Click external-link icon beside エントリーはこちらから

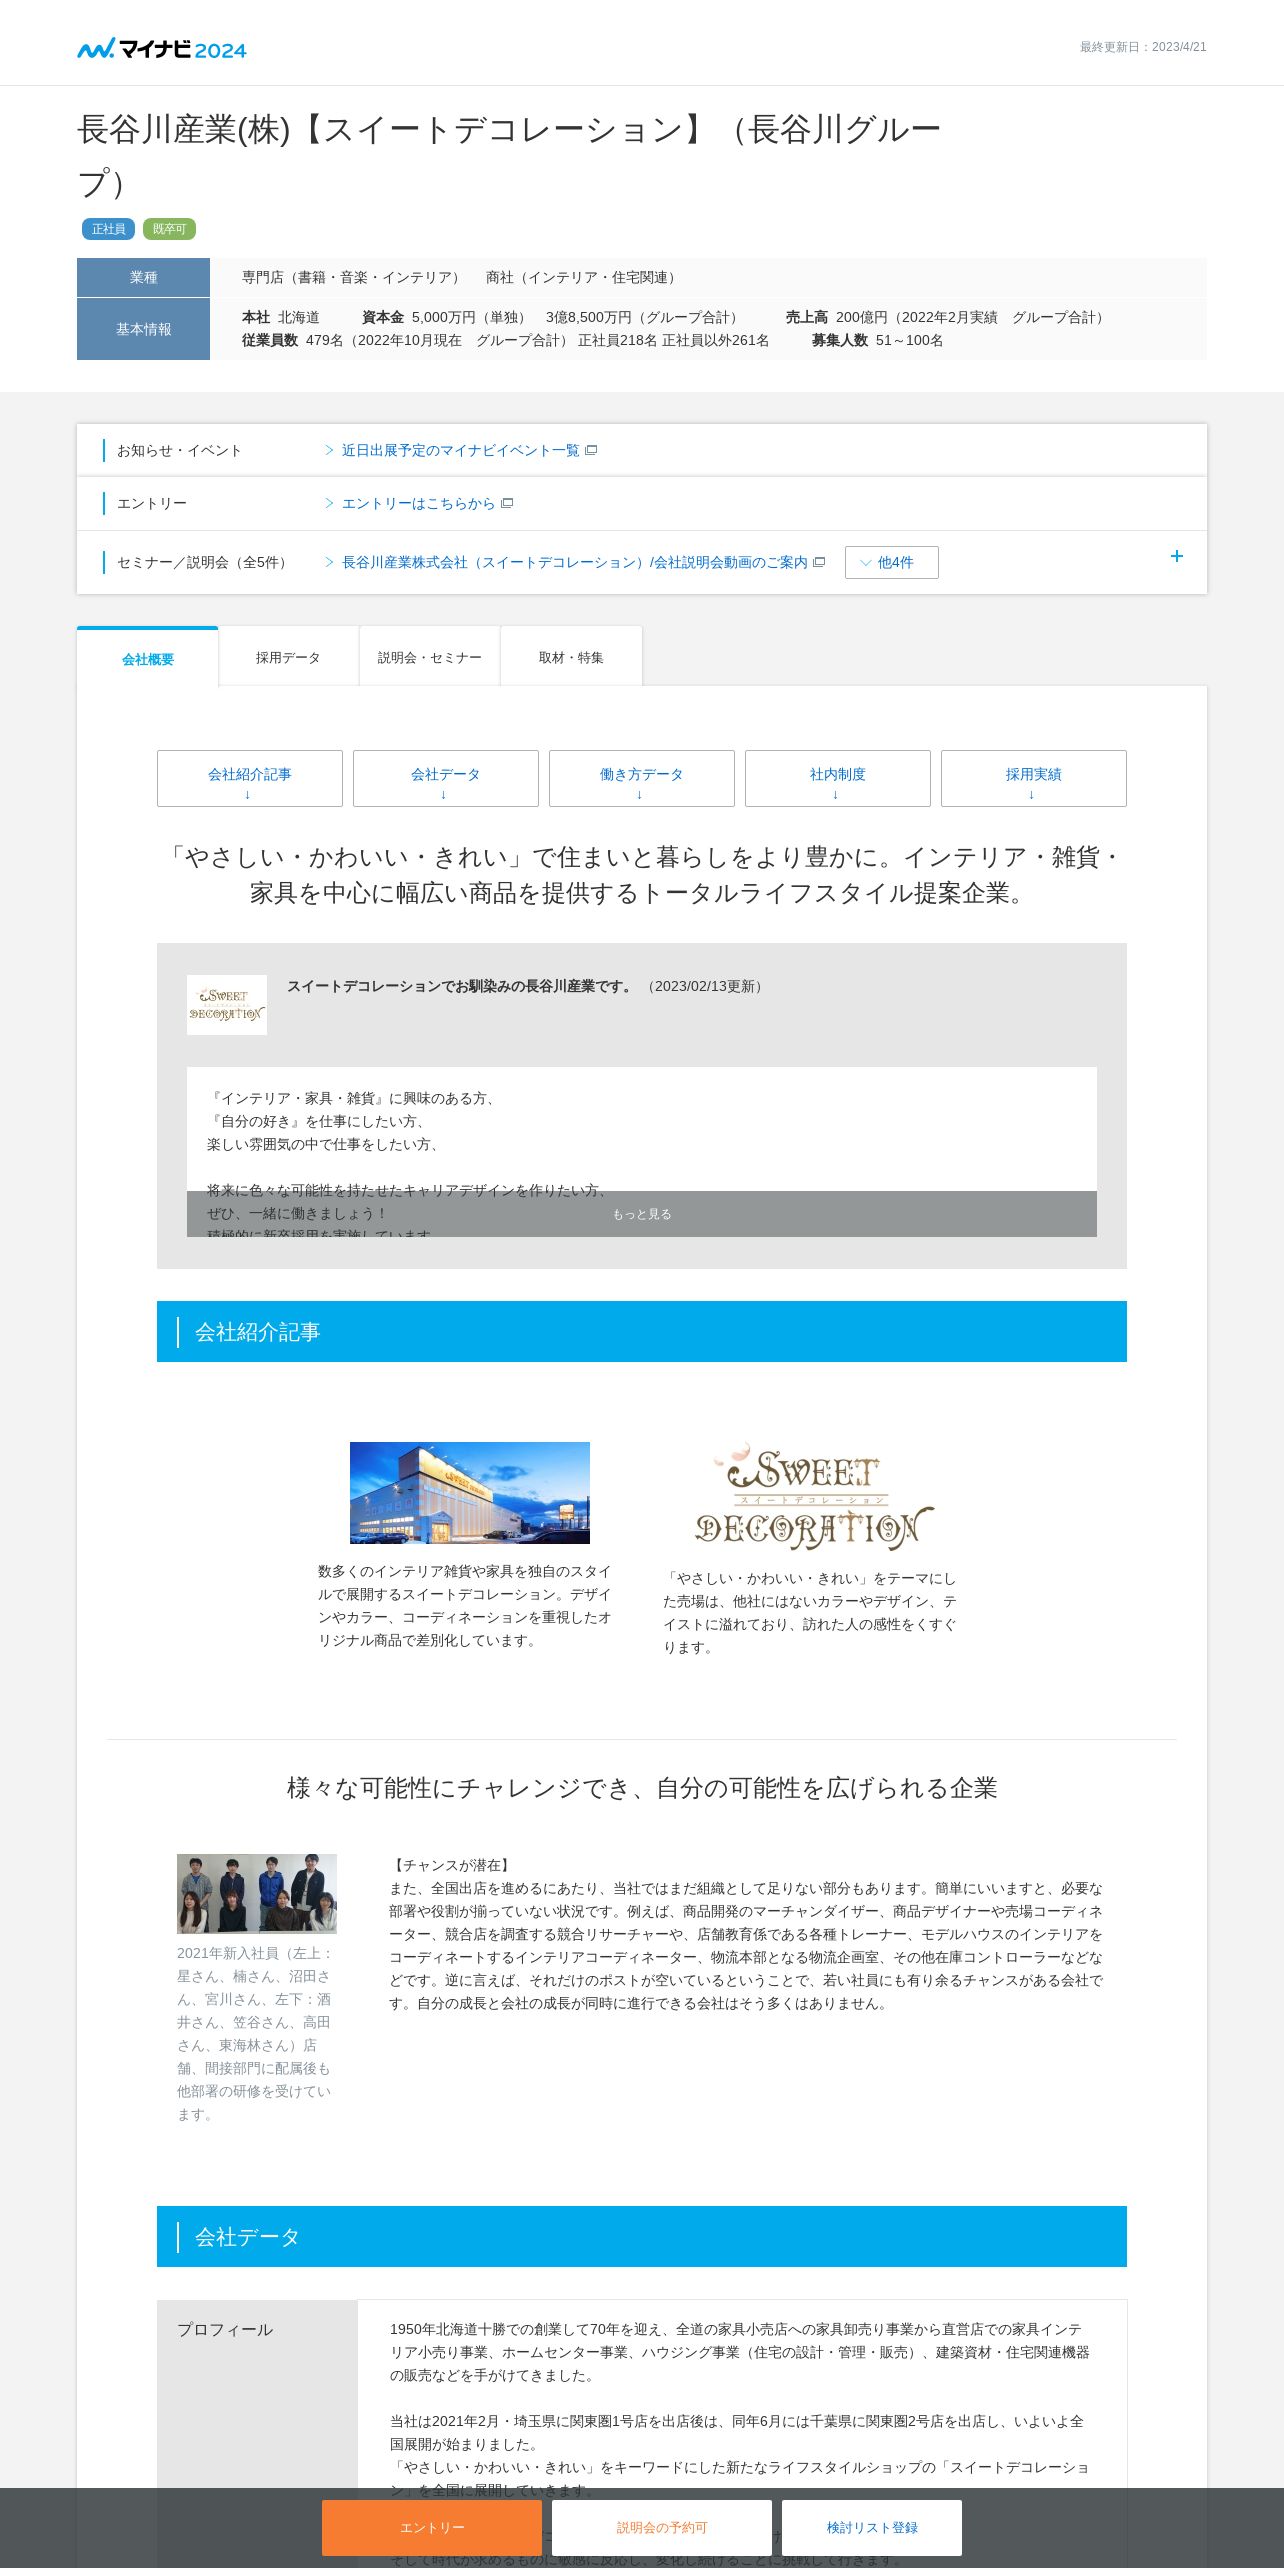coord(507,503)
